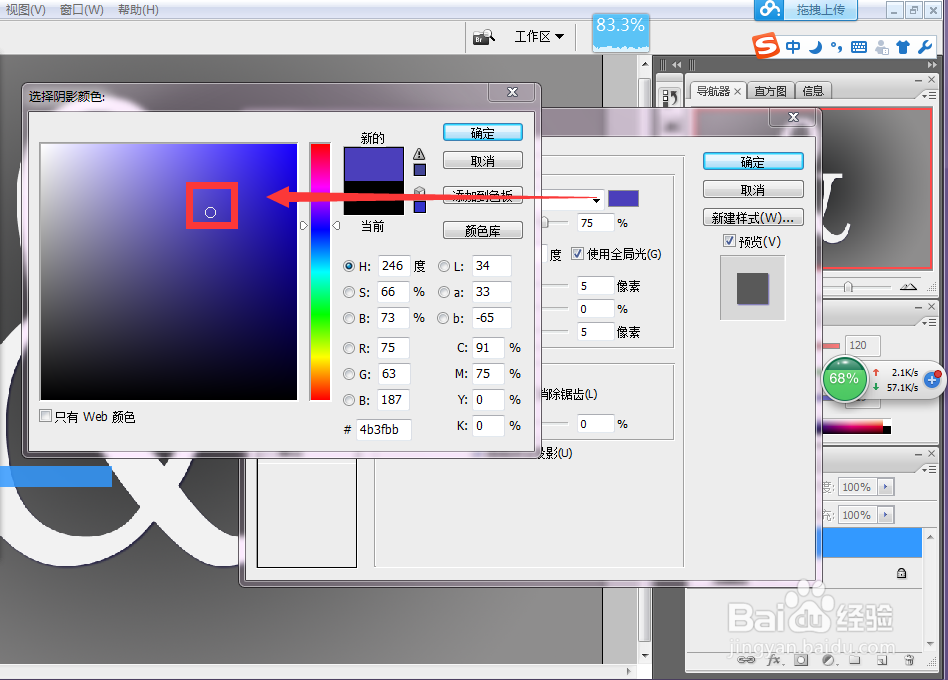Click 取消 in the color picker dialog

[482, 161]
